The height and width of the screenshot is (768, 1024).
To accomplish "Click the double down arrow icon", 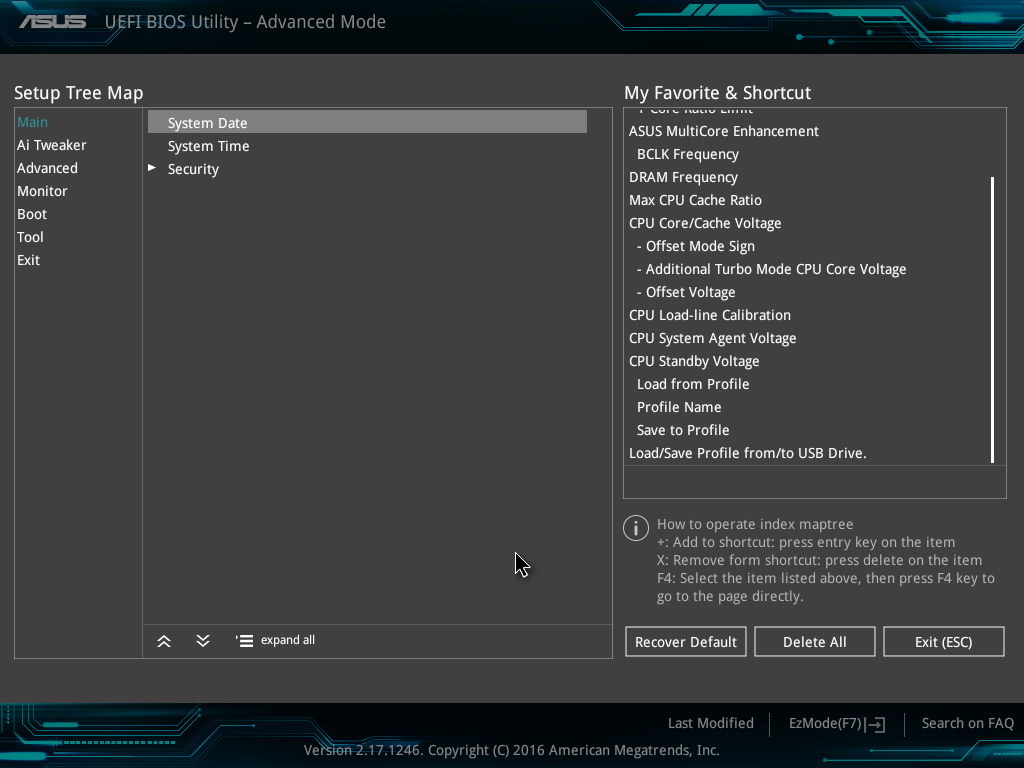I will coord(203,641).
